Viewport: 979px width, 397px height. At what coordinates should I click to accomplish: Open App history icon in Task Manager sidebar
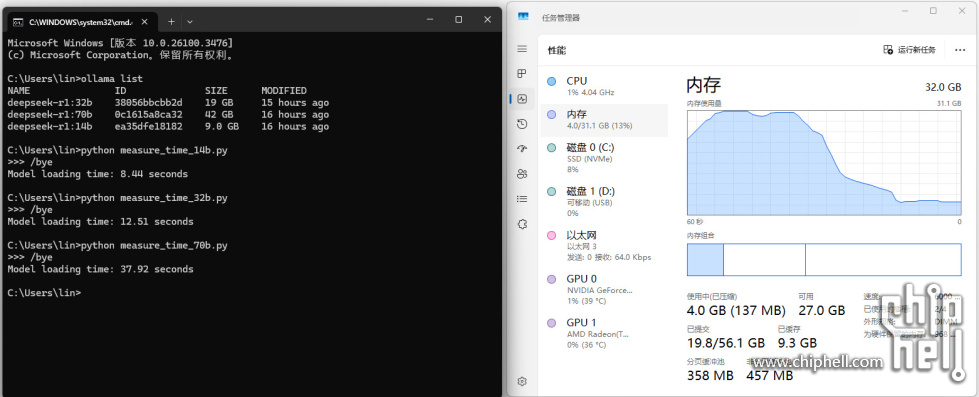pyautogui.click(x=522, y=124)
